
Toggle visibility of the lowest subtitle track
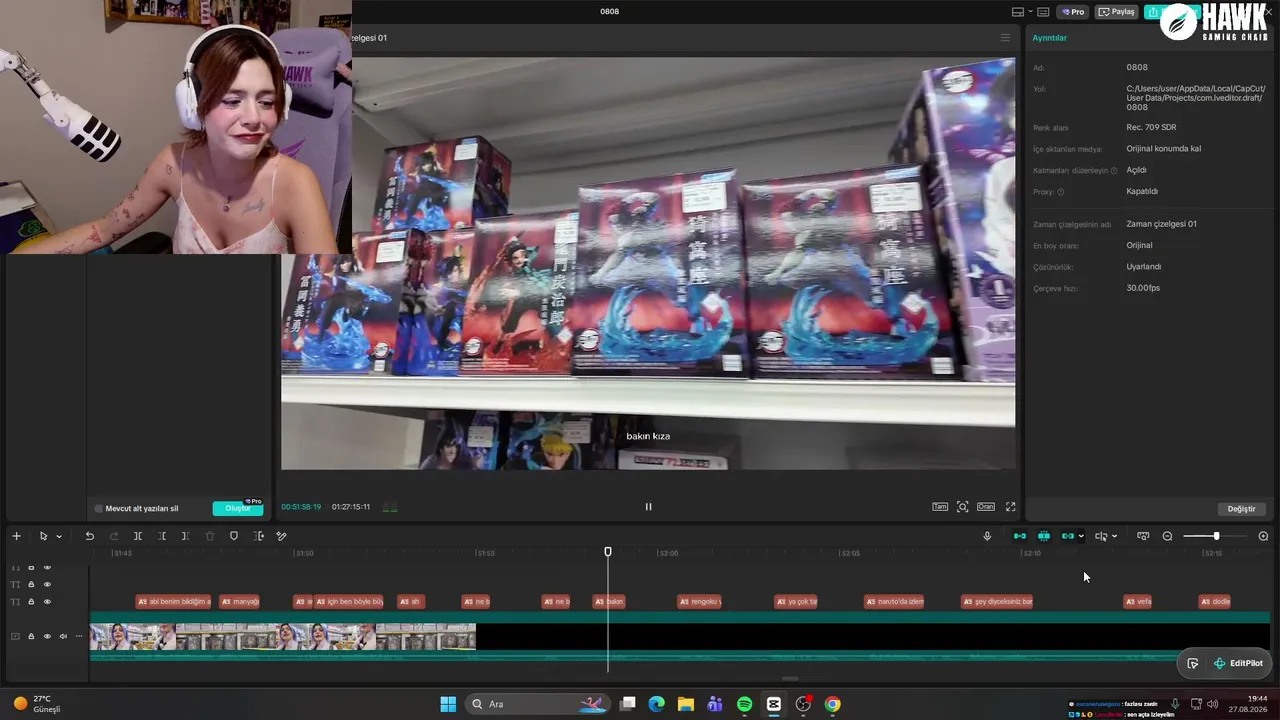47,602
